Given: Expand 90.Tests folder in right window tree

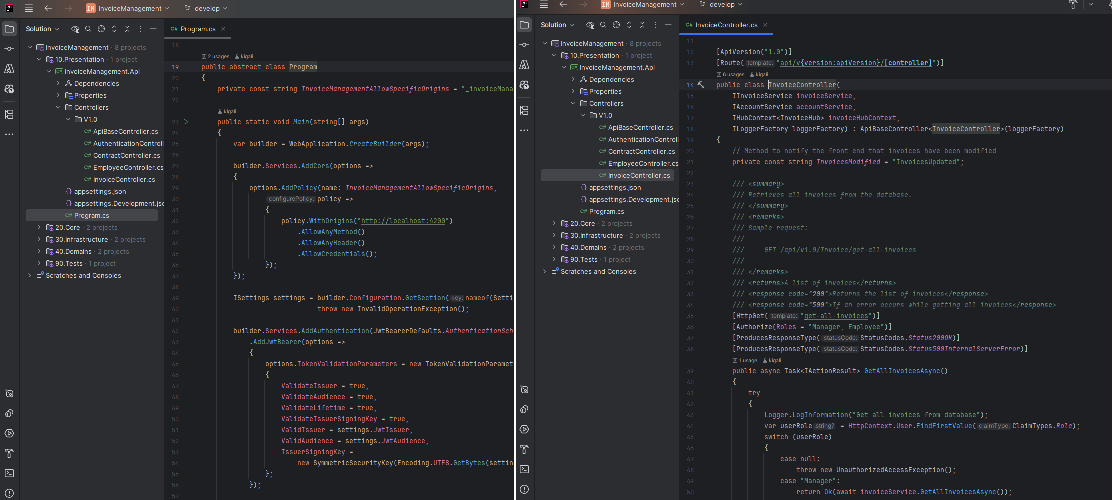Looking at the screenshot, I should coord(554,259).
